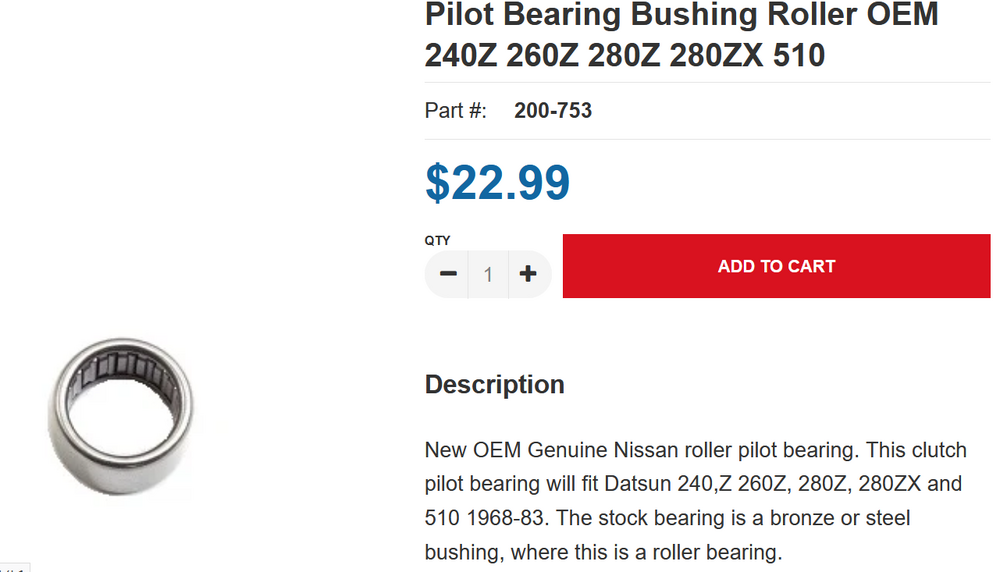
Task: Decrease quantity with the minus button
Action: (447, 274)
